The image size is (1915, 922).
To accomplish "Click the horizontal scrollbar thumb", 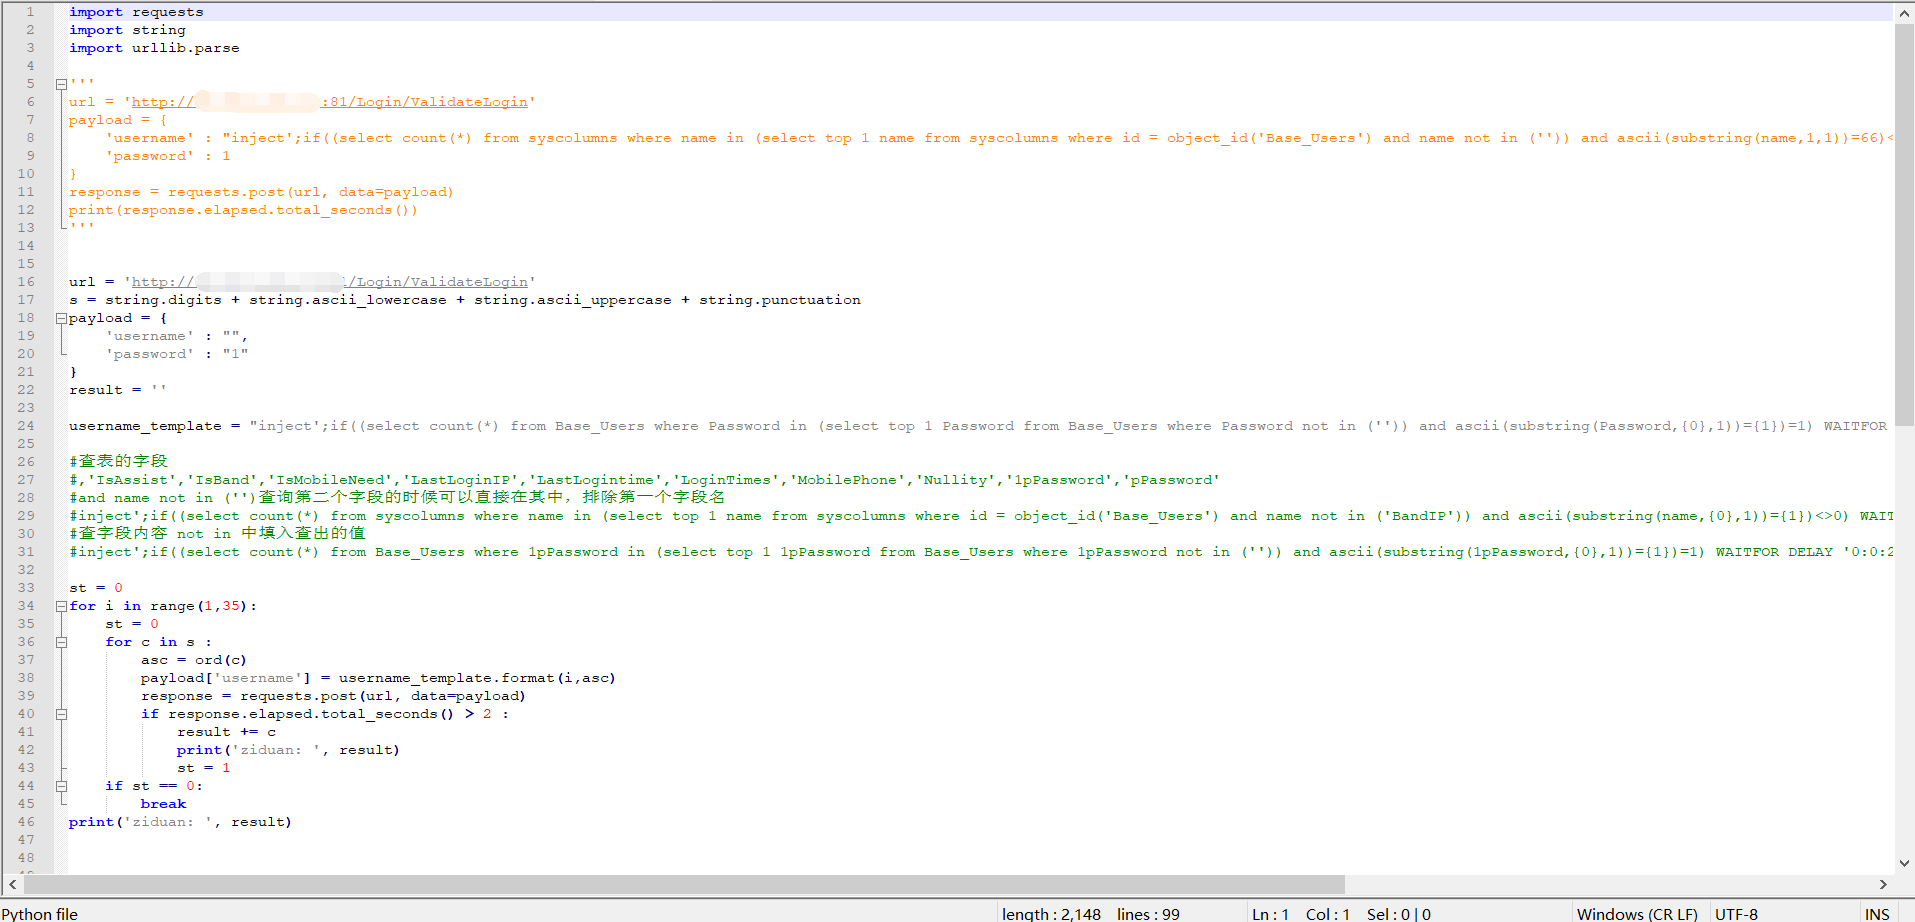I will tap(684, 885).
